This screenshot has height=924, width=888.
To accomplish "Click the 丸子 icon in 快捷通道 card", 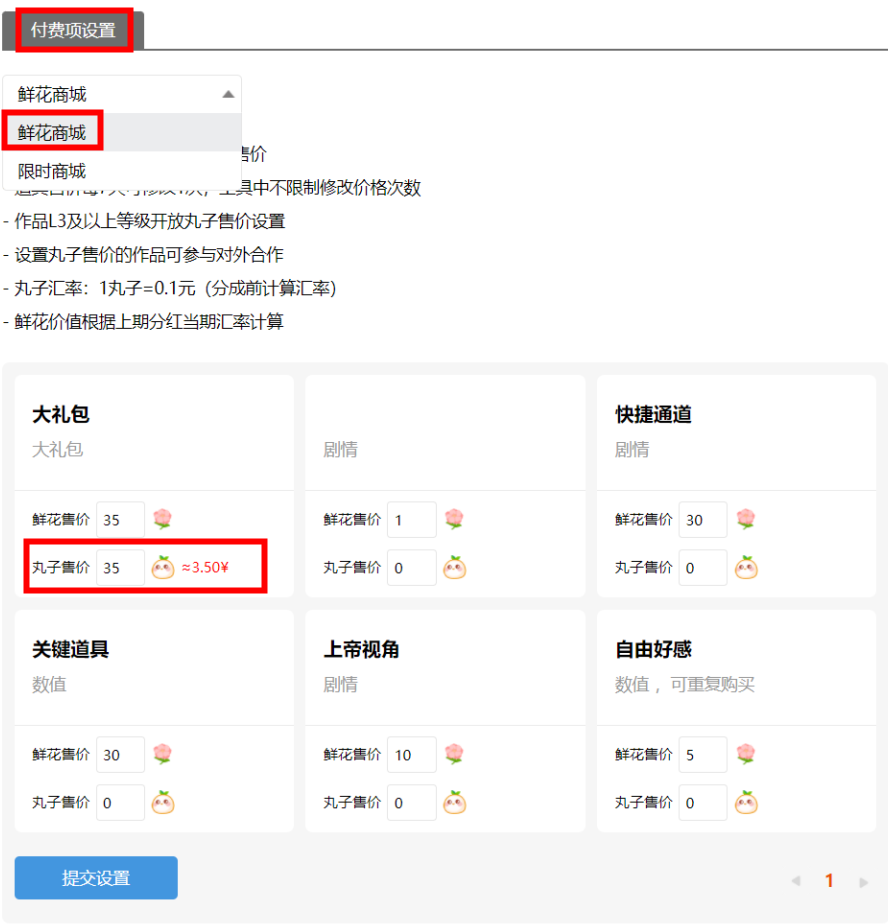I will [745, 568].
